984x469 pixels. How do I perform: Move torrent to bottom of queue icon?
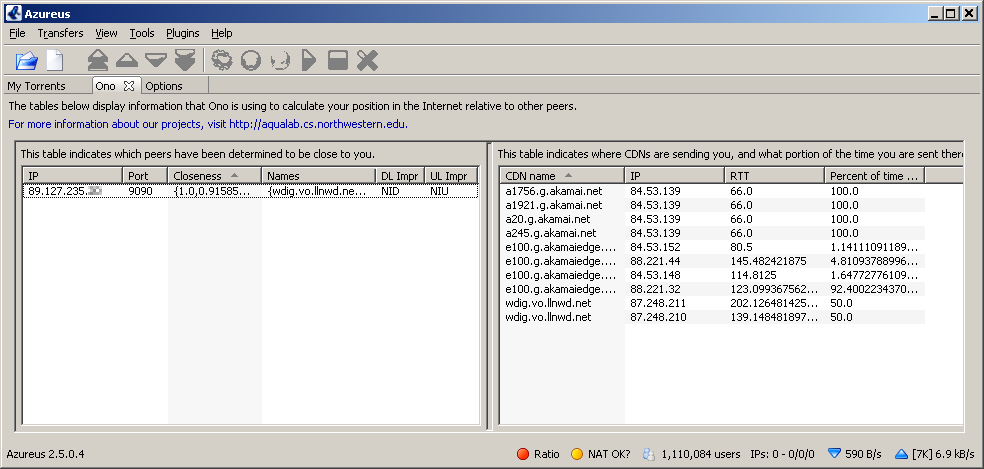click(x=184, y=60)
